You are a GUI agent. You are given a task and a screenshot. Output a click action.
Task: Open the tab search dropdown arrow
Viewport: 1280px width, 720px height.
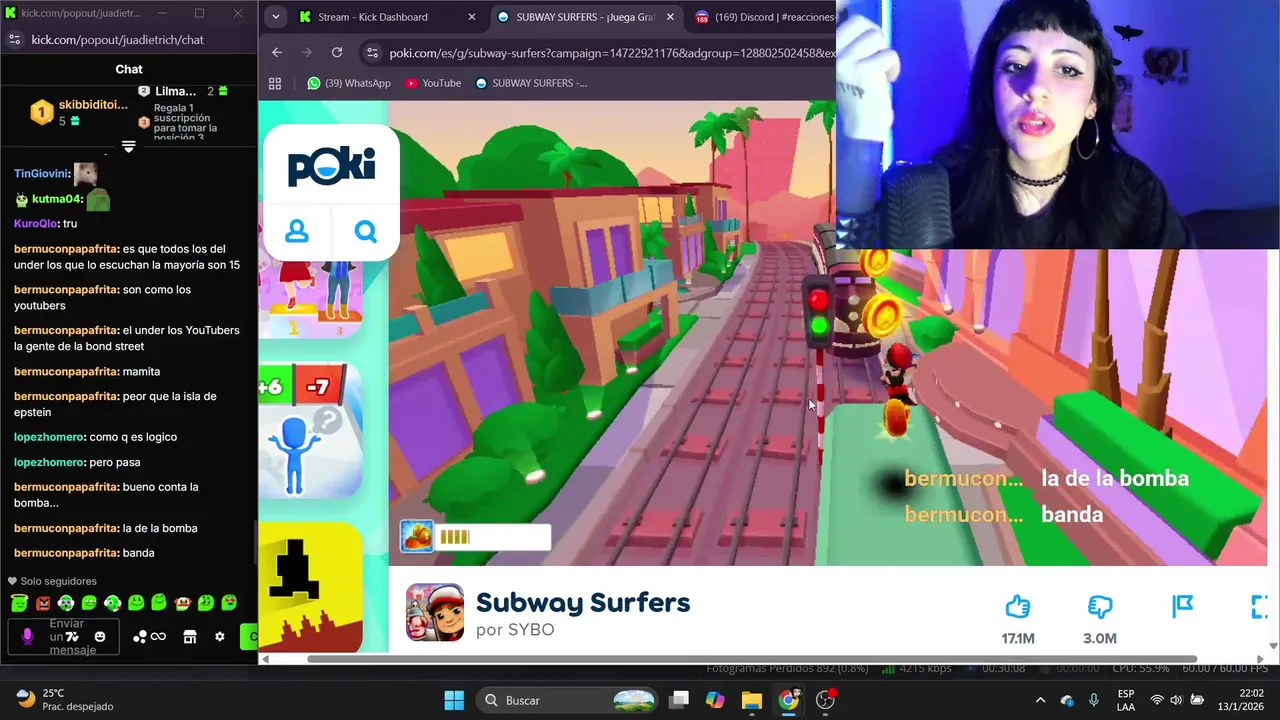pyautogui.click(x=275, y=17)
